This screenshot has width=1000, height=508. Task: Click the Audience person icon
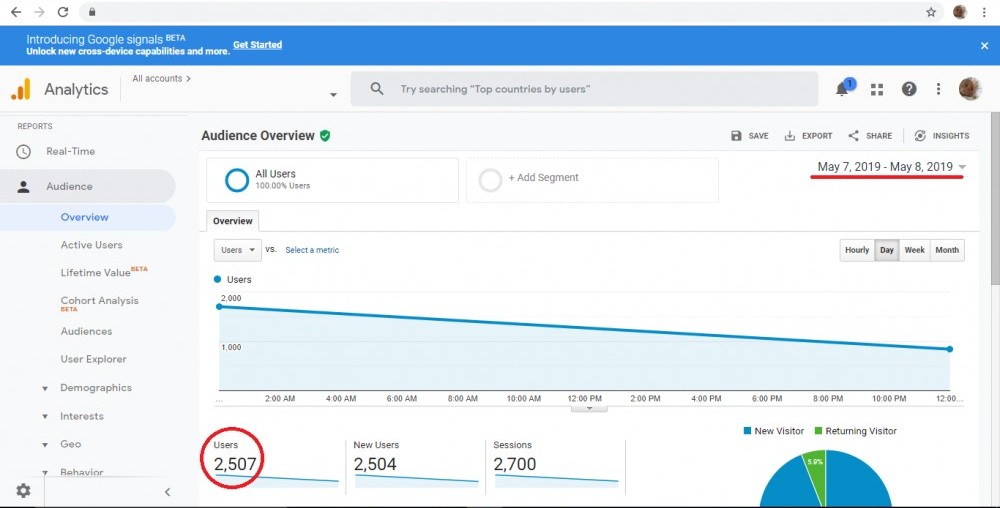coord(24,187)
